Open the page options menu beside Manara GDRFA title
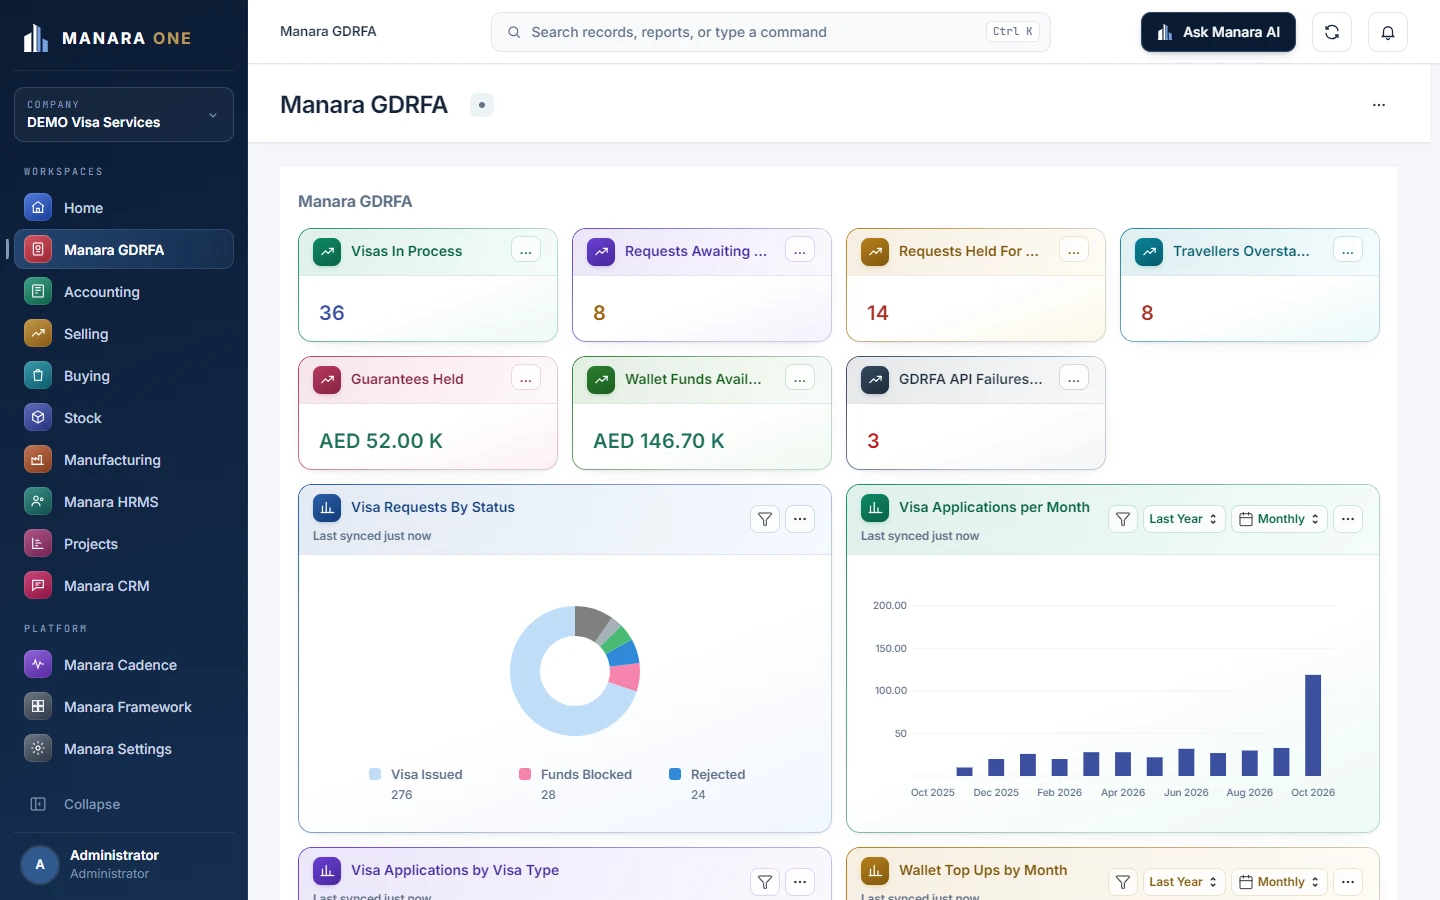This screenshot has height=900, width=1440. tap(1379, 105)
